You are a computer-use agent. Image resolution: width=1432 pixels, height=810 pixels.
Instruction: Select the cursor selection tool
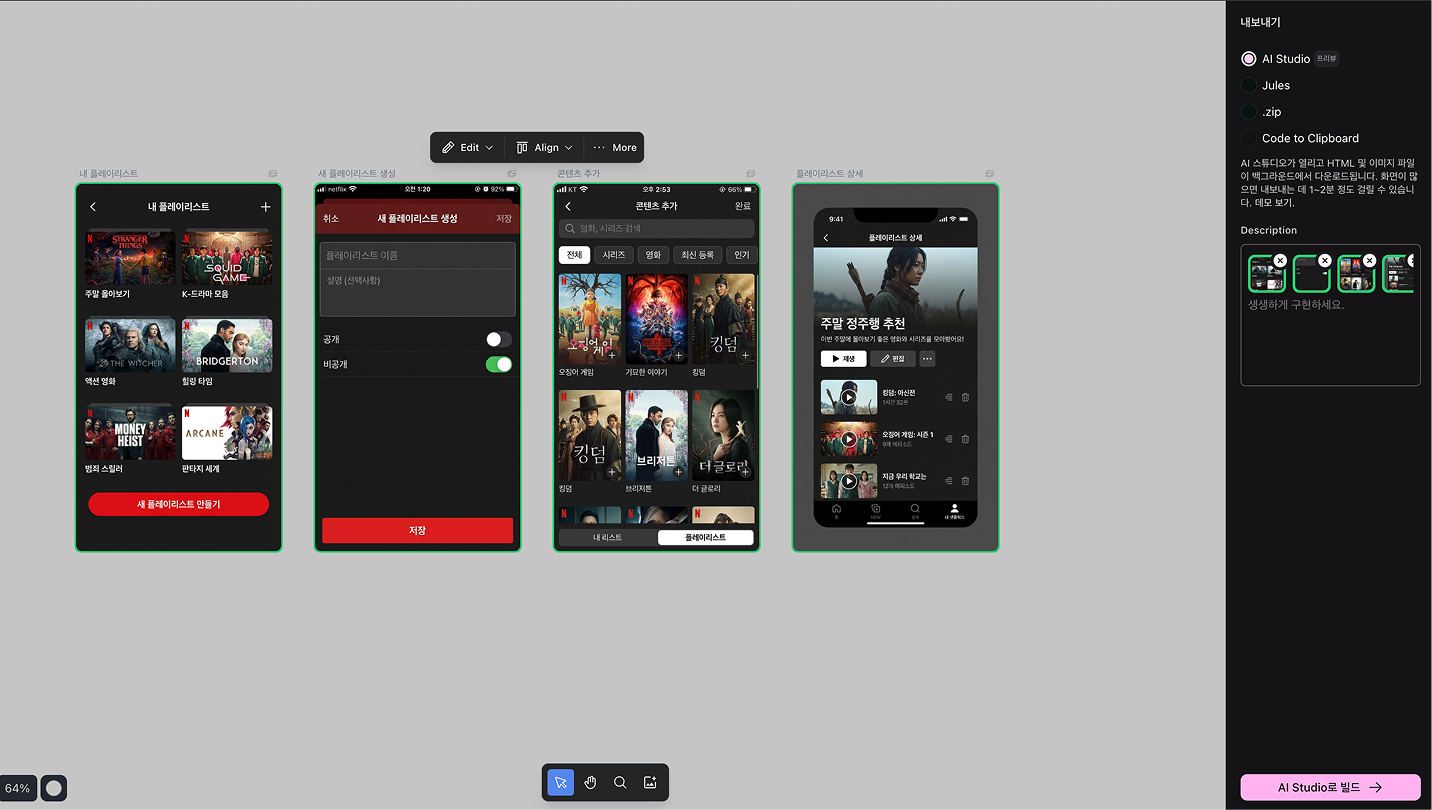561,783
